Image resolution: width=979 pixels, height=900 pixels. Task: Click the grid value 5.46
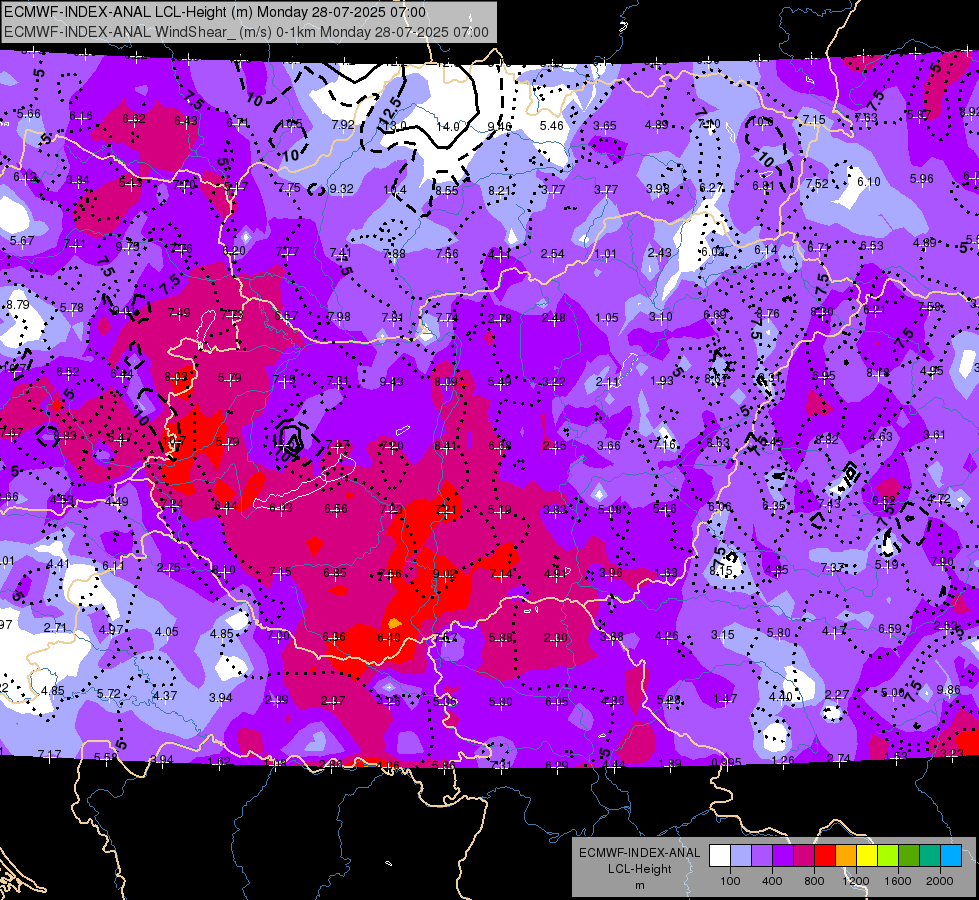click(552, 126)
